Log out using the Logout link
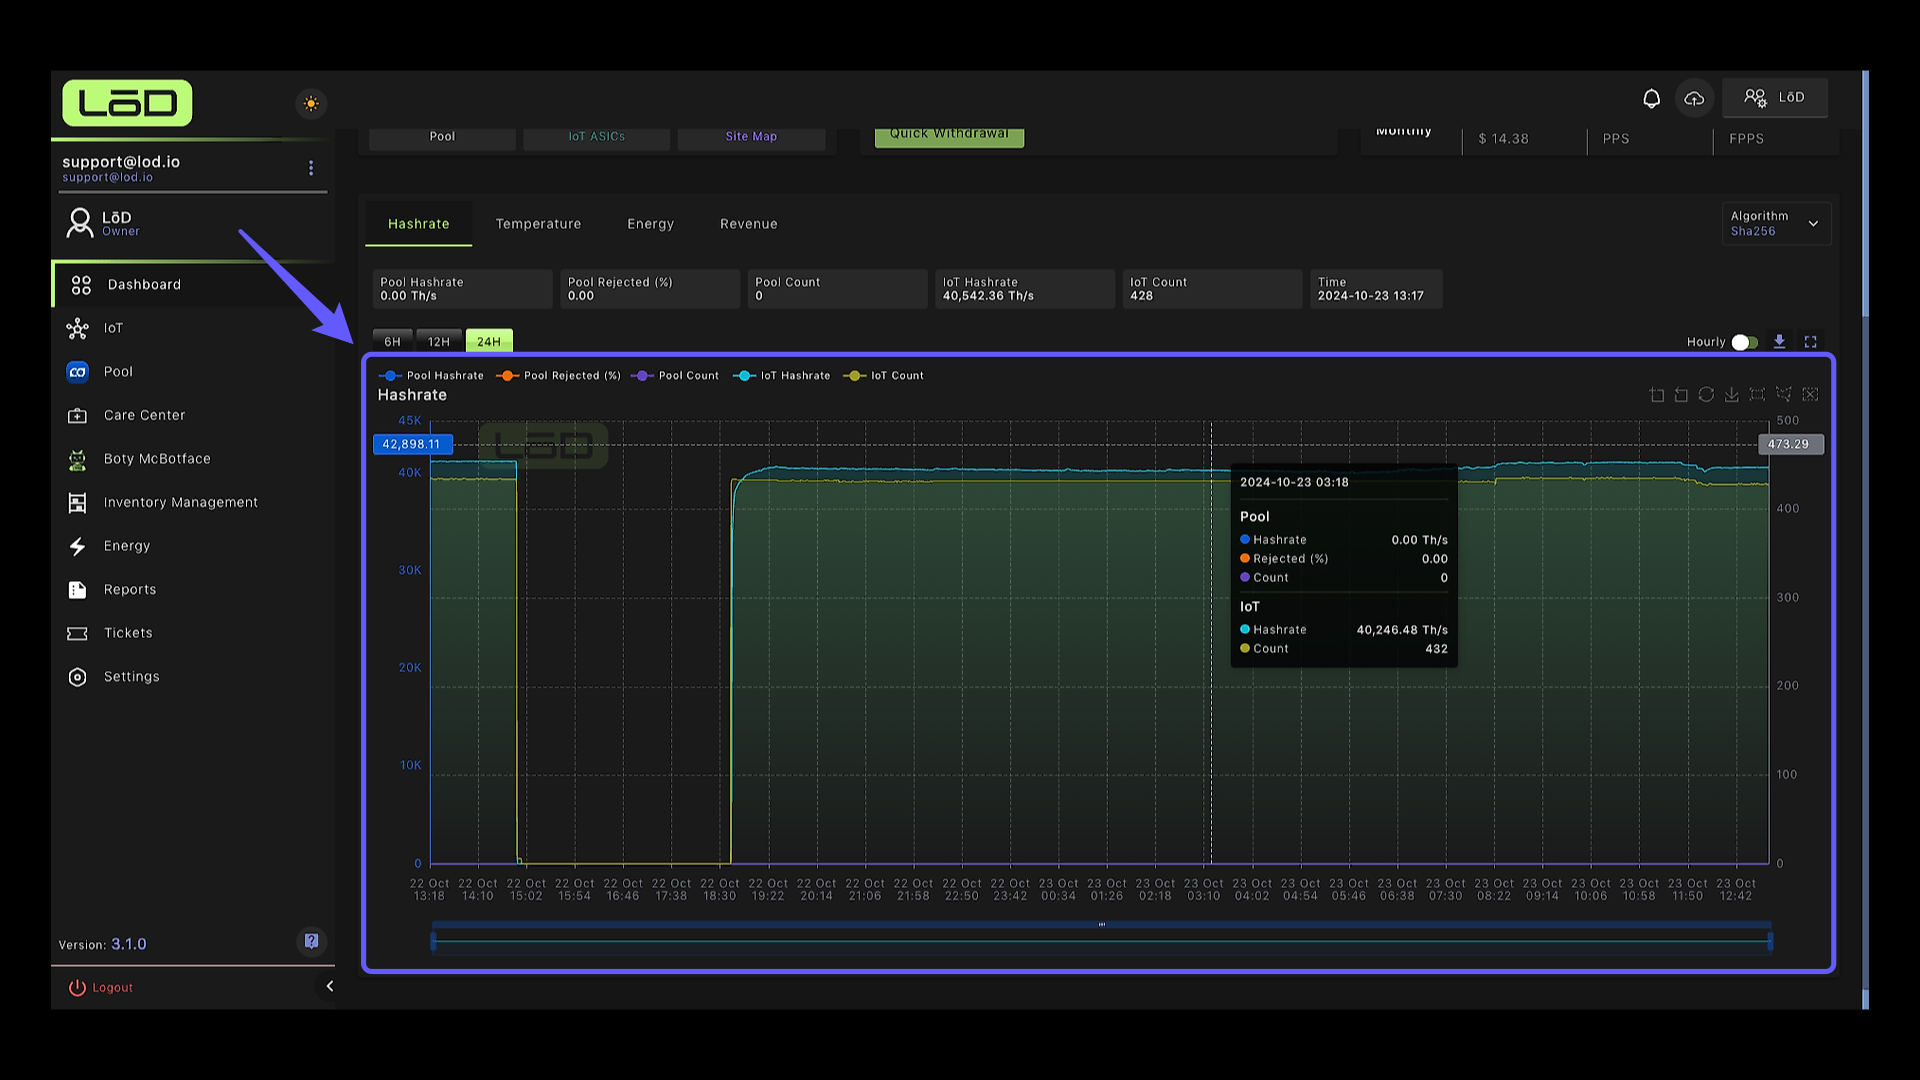The width and height of the screenshot is (1920, 1080). [x=101, y=988]
